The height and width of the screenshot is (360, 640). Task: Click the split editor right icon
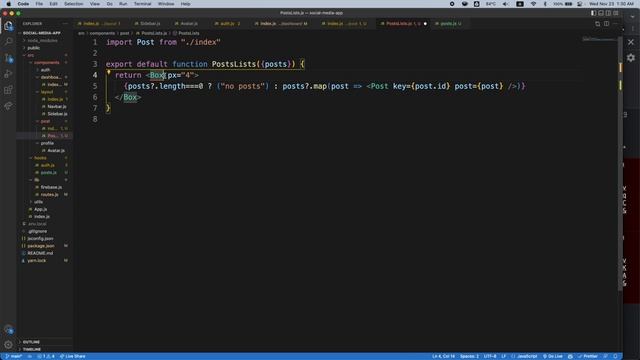607,24
